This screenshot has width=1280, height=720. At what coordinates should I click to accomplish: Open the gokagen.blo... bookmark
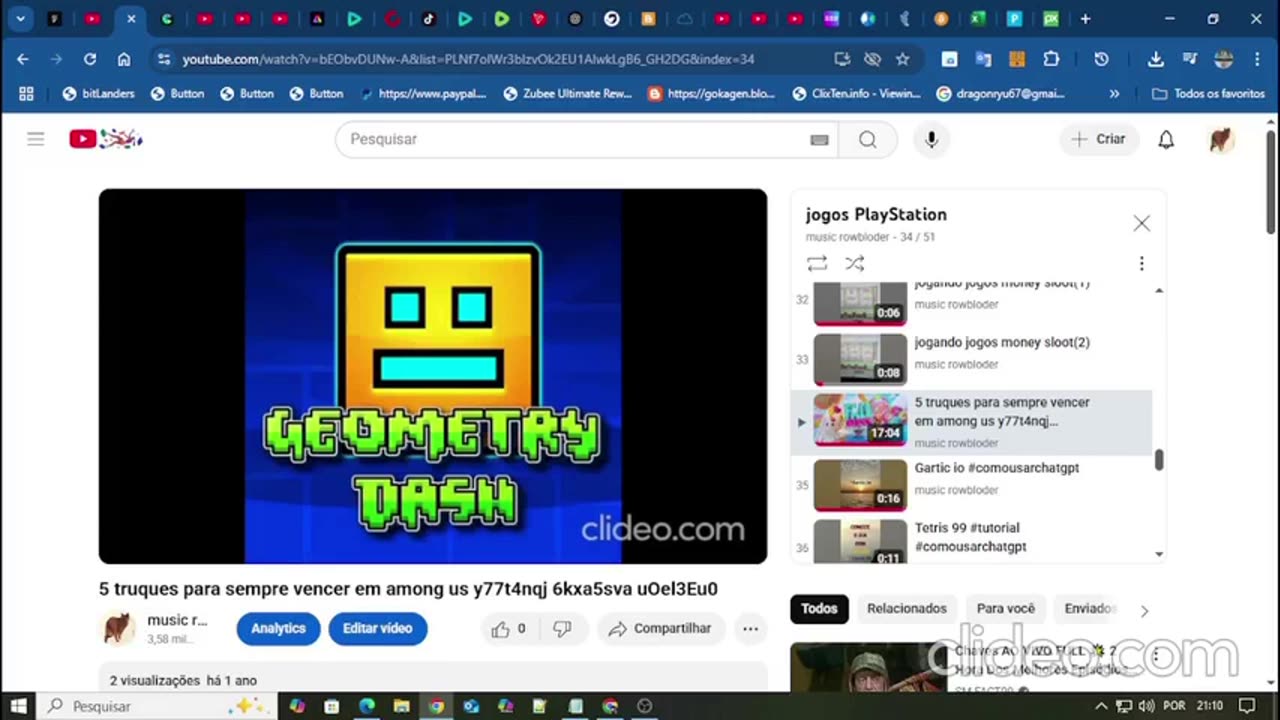(711, 94)
